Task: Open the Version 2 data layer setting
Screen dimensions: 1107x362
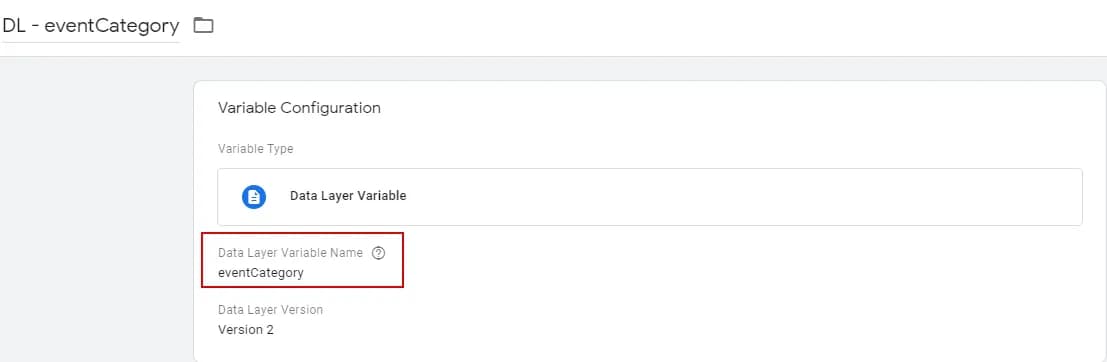Action: [x=246, y=330]
